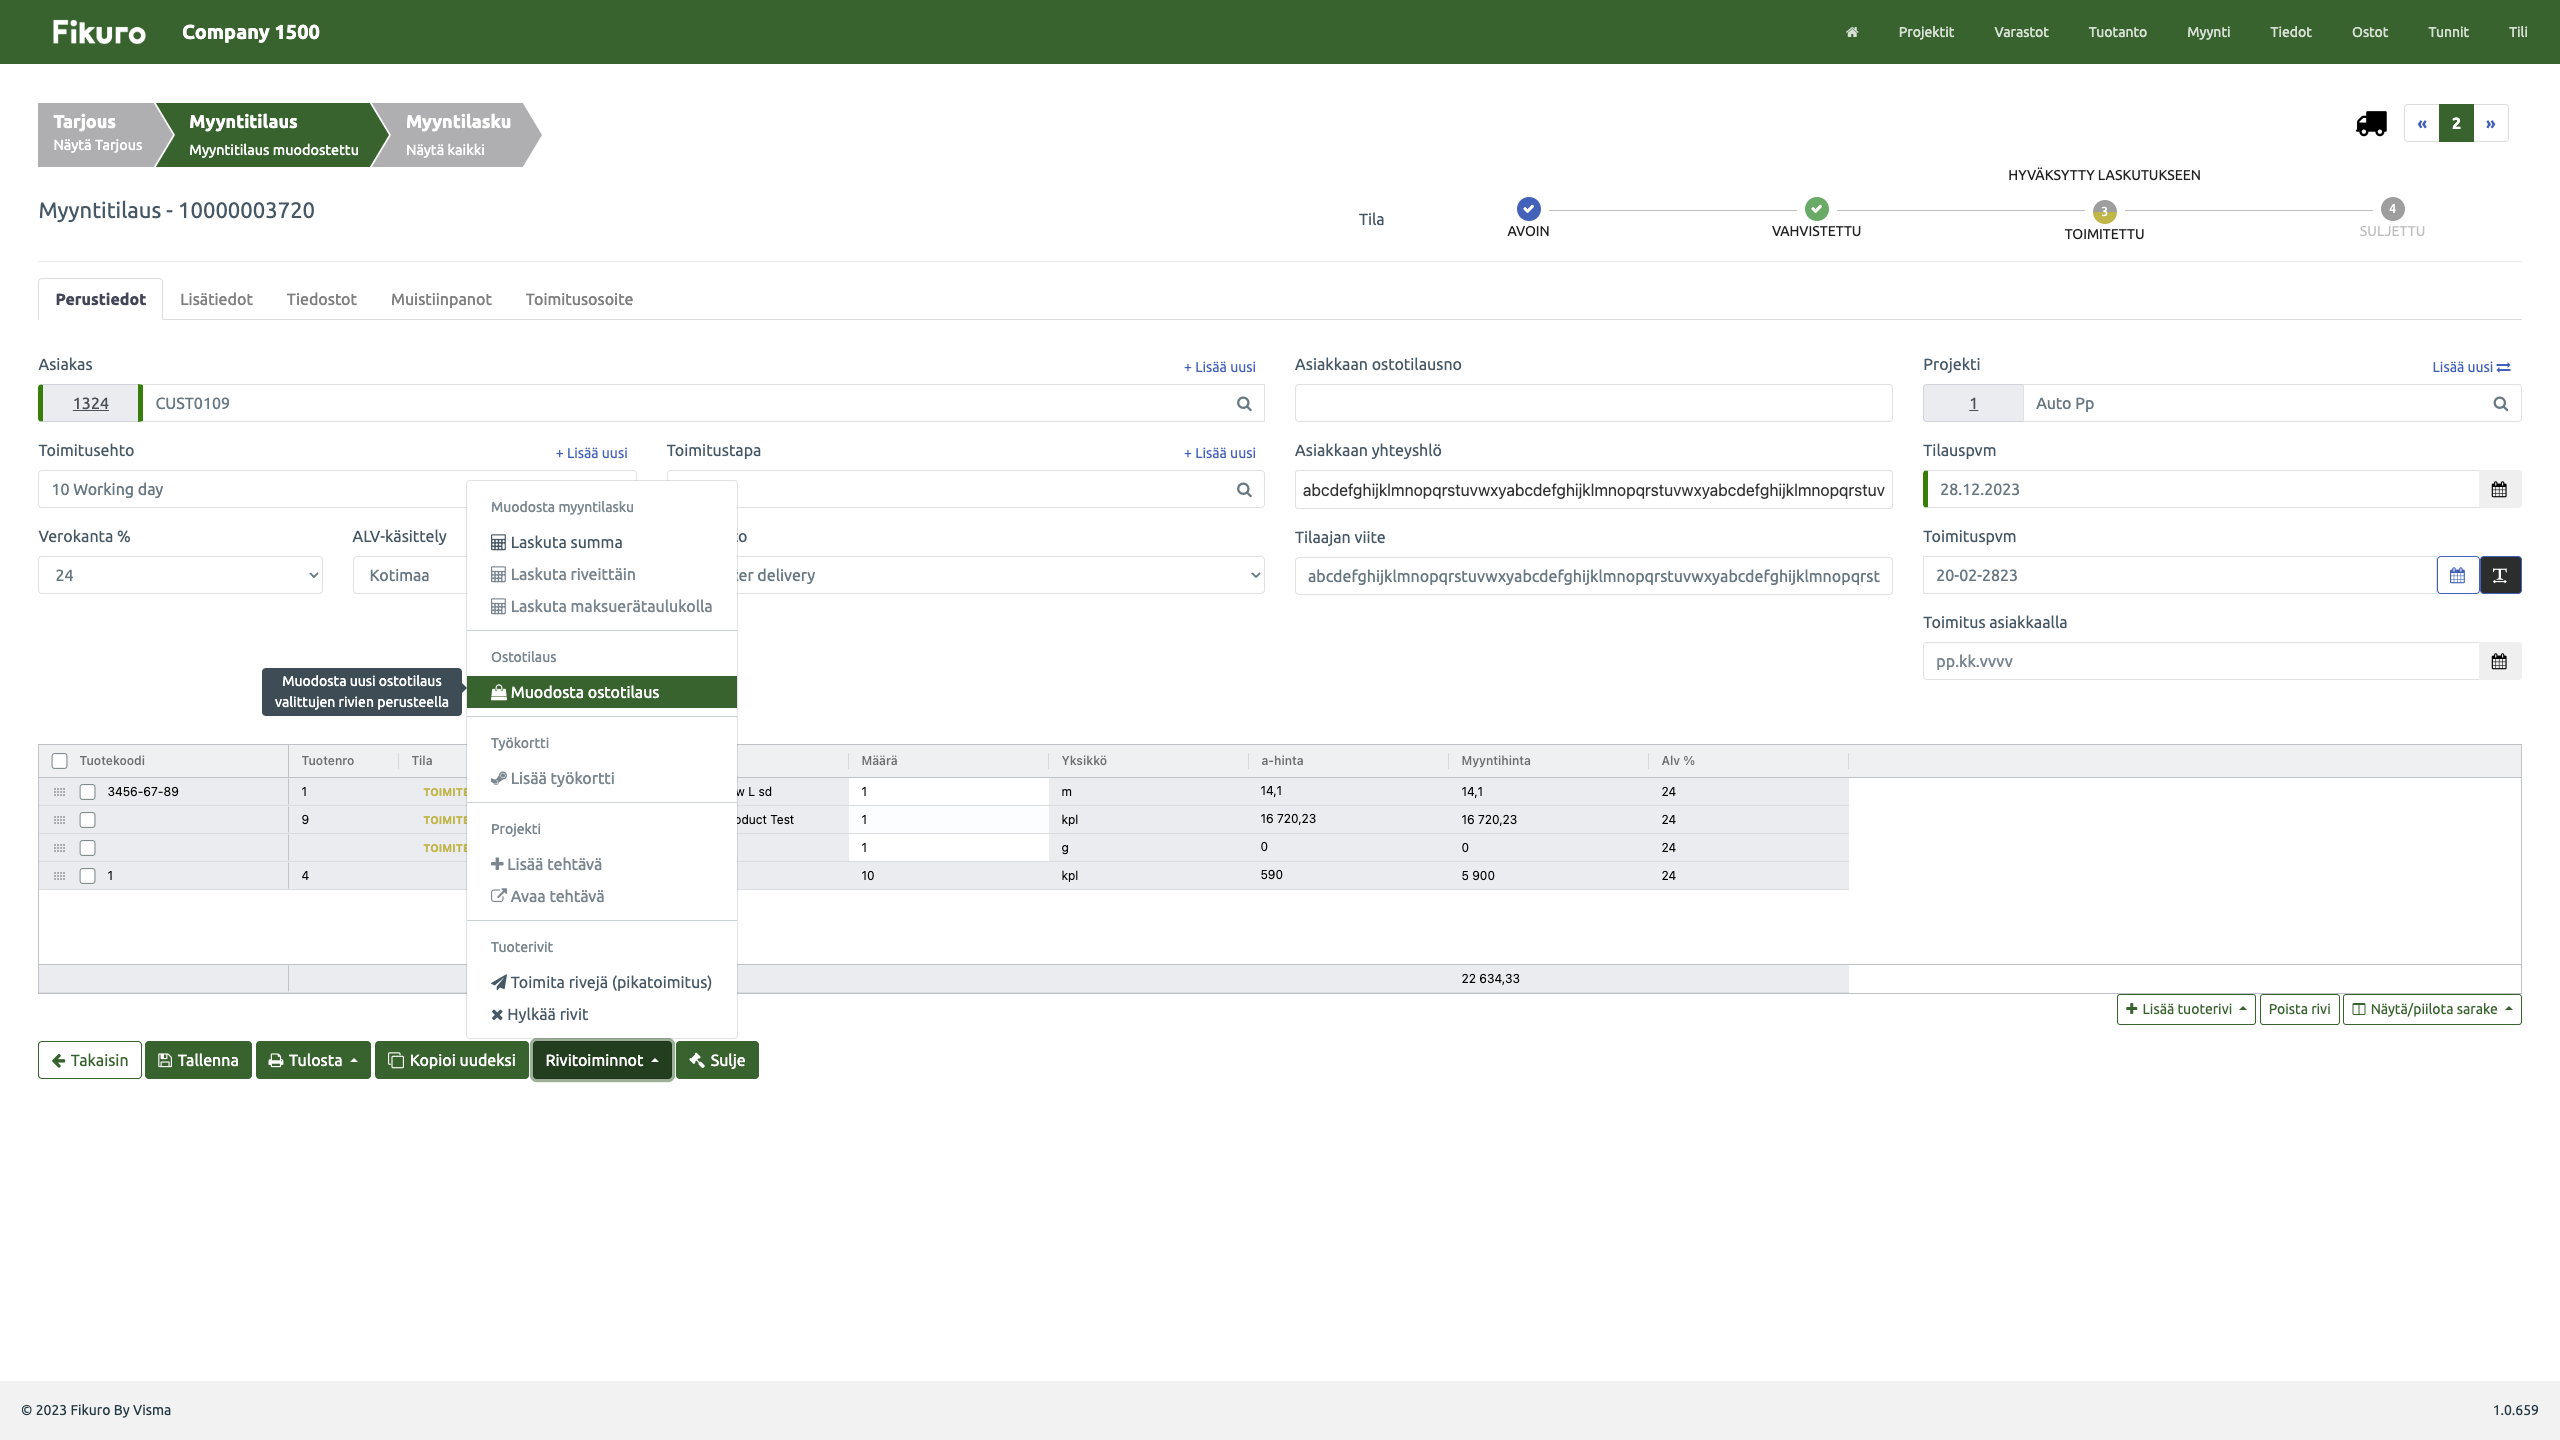This screenshot has height=1440, width=2560.
Task: Focus the Asiakkaan ostotilausno input field
Action: click(x=1593, y=403)
